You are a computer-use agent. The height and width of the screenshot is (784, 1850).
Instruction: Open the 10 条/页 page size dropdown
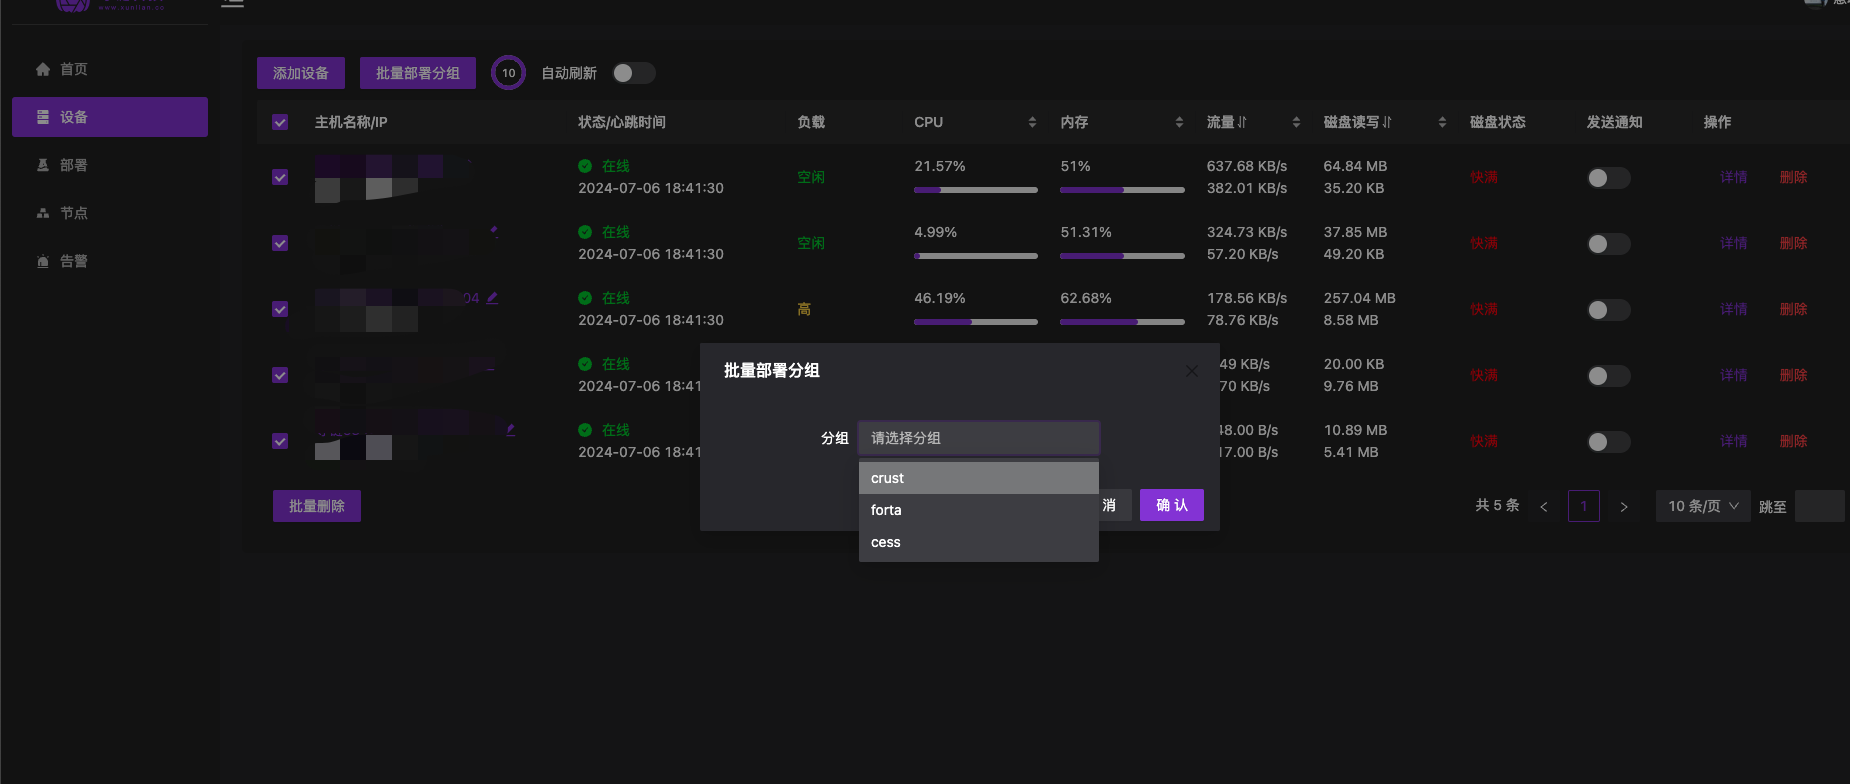pos(1702,506)
